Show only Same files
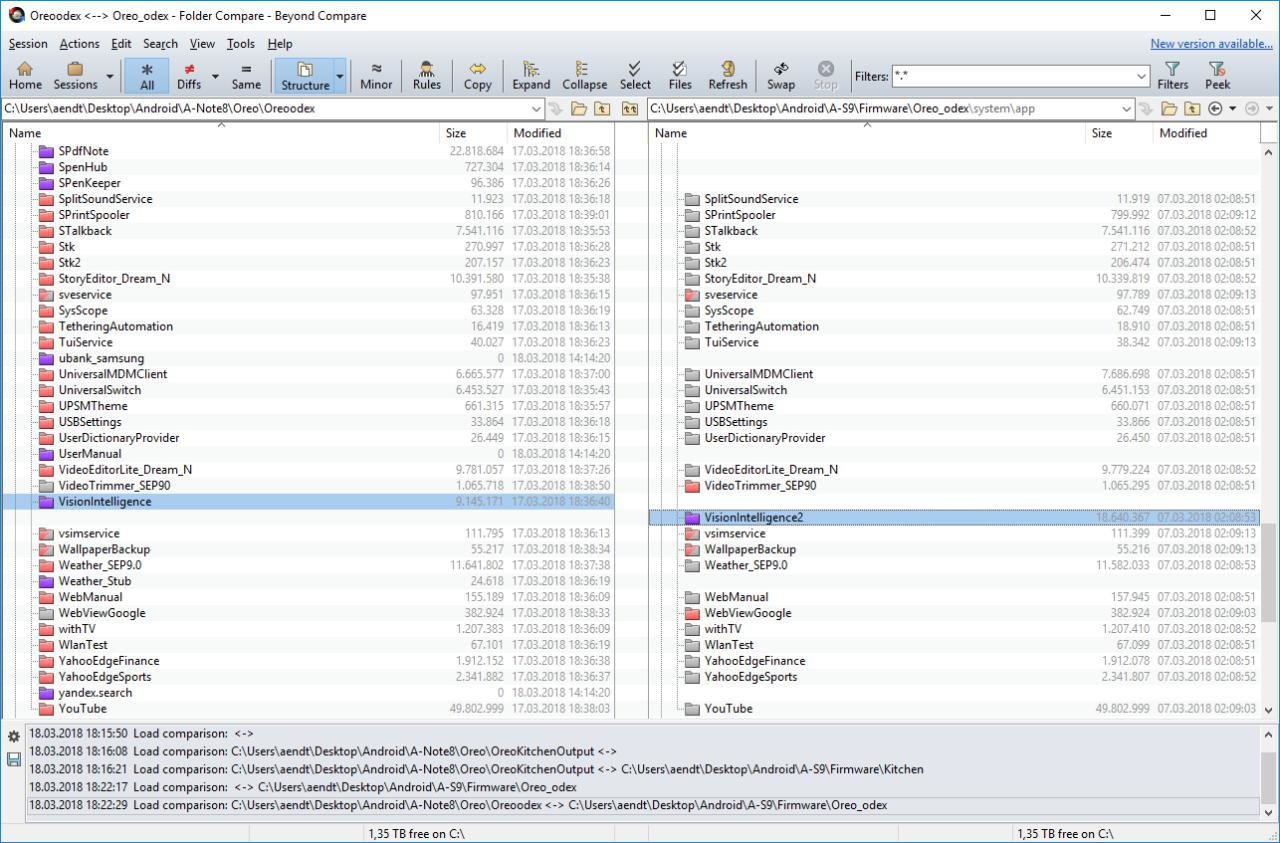 pyautogui.click(x=246, y=76)
